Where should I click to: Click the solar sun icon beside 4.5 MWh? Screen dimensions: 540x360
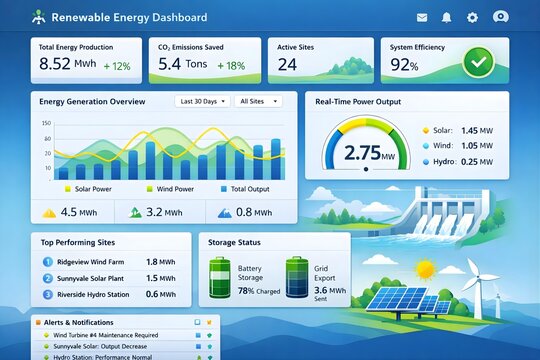click(49, 213)
